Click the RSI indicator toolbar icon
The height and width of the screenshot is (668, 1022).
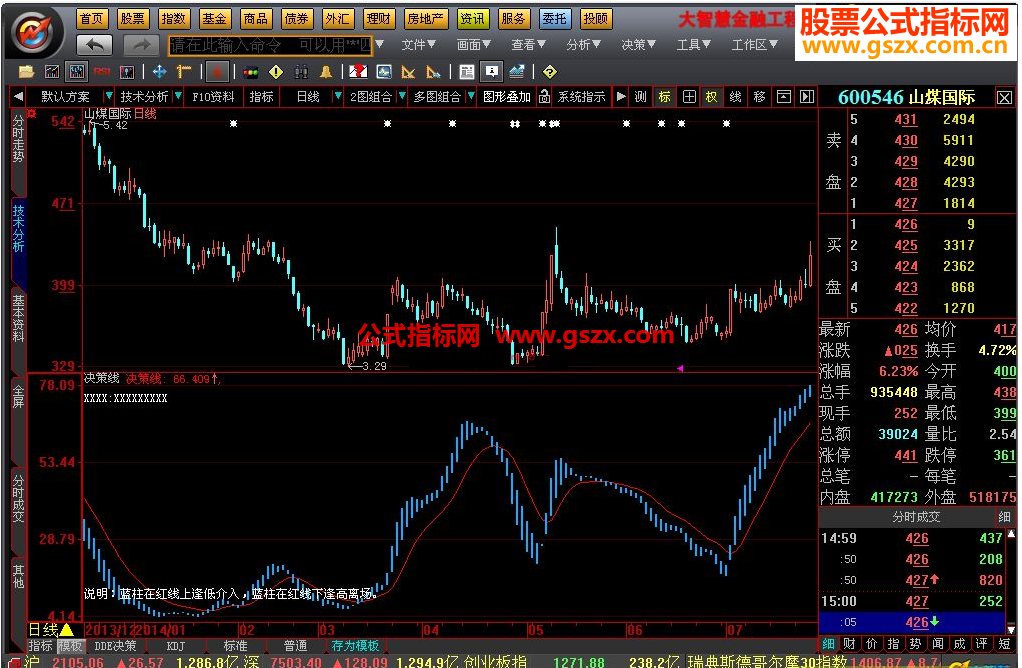102,72
